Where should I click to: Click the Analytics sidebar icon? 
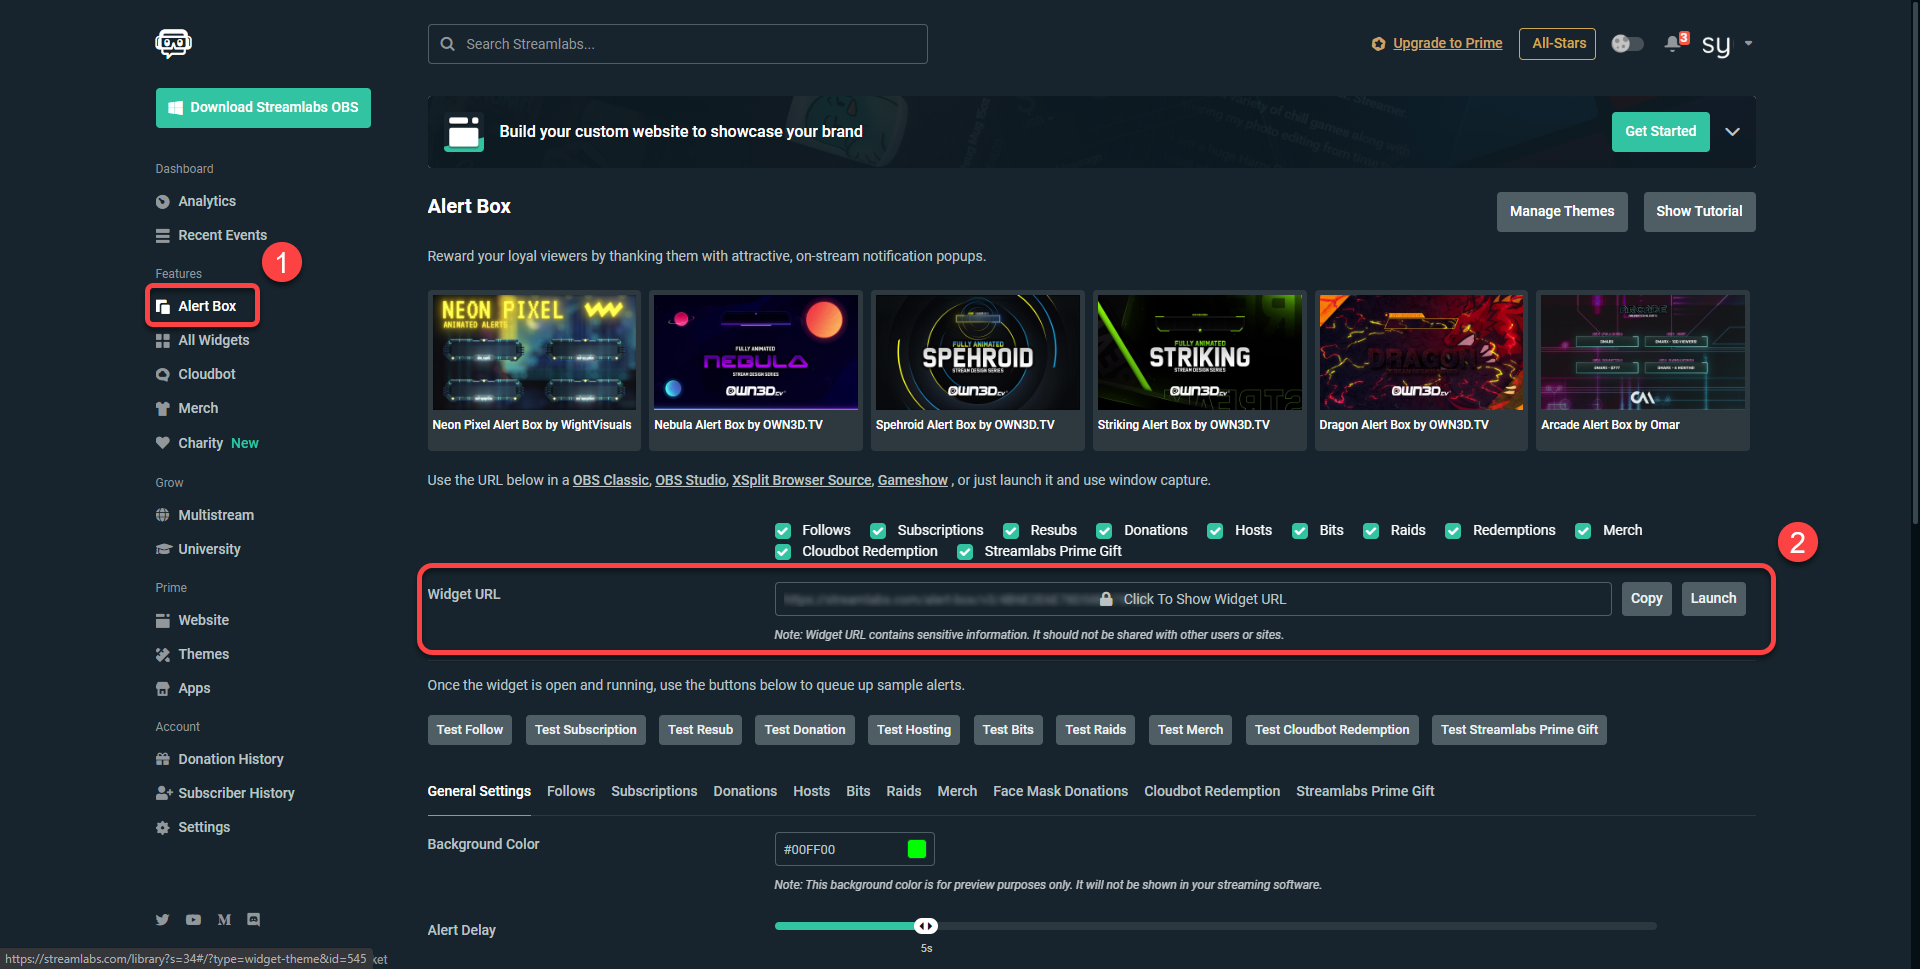point(162,202)
